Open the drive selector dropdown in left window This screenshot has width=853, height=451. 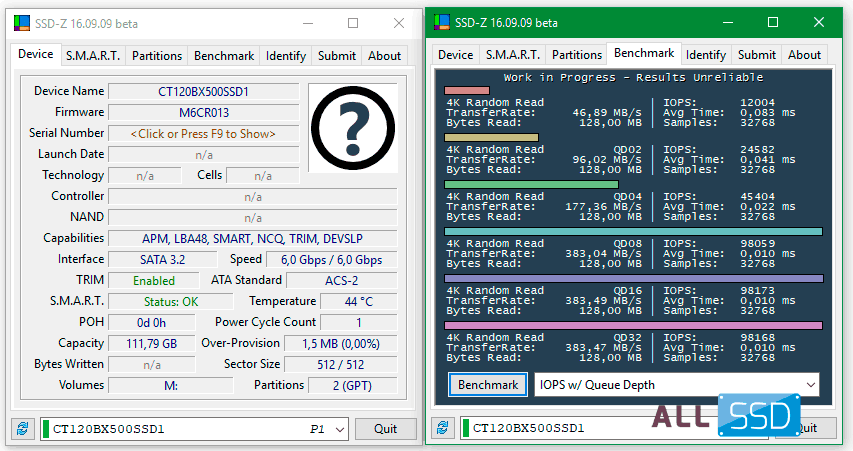point(338,429)
